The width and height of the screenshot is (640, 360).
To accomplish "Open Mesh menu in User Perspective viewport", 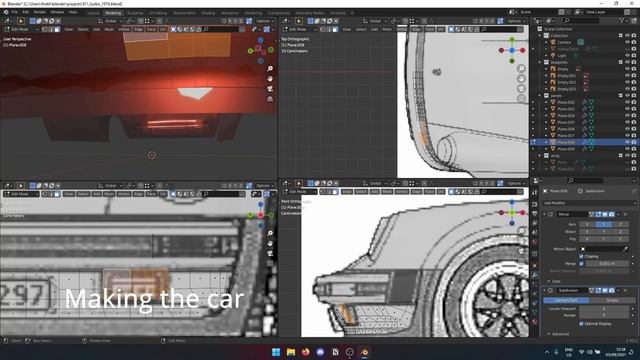I will [x=109, y=29].
